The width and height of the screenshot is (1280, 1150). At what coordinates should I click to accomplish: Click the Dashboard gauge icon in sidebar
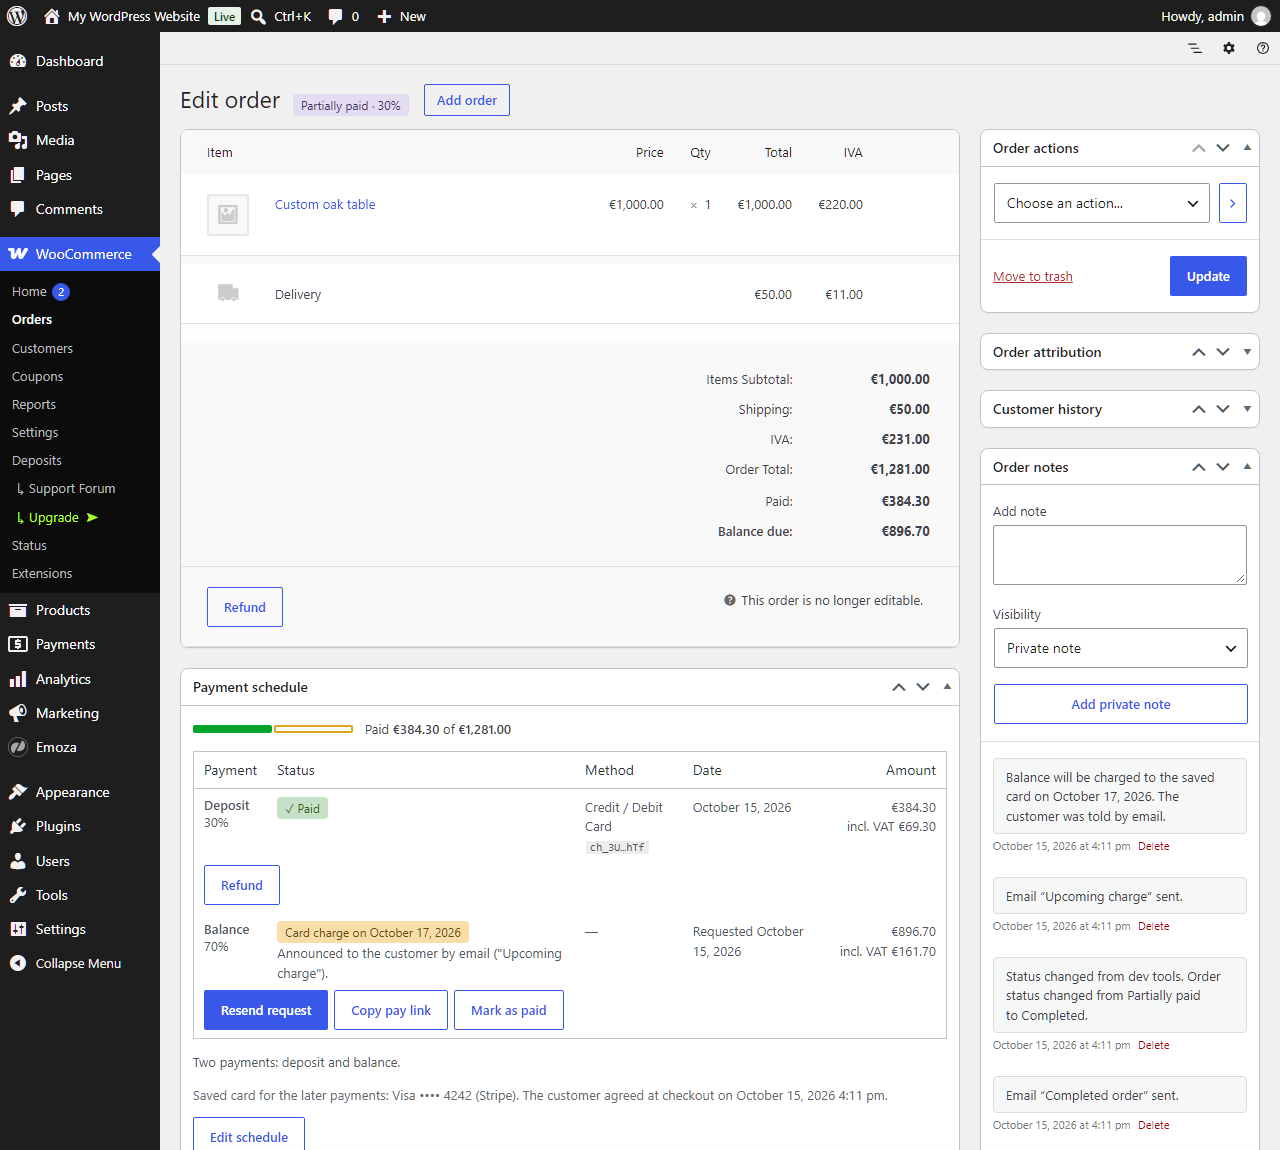(18, 61)
